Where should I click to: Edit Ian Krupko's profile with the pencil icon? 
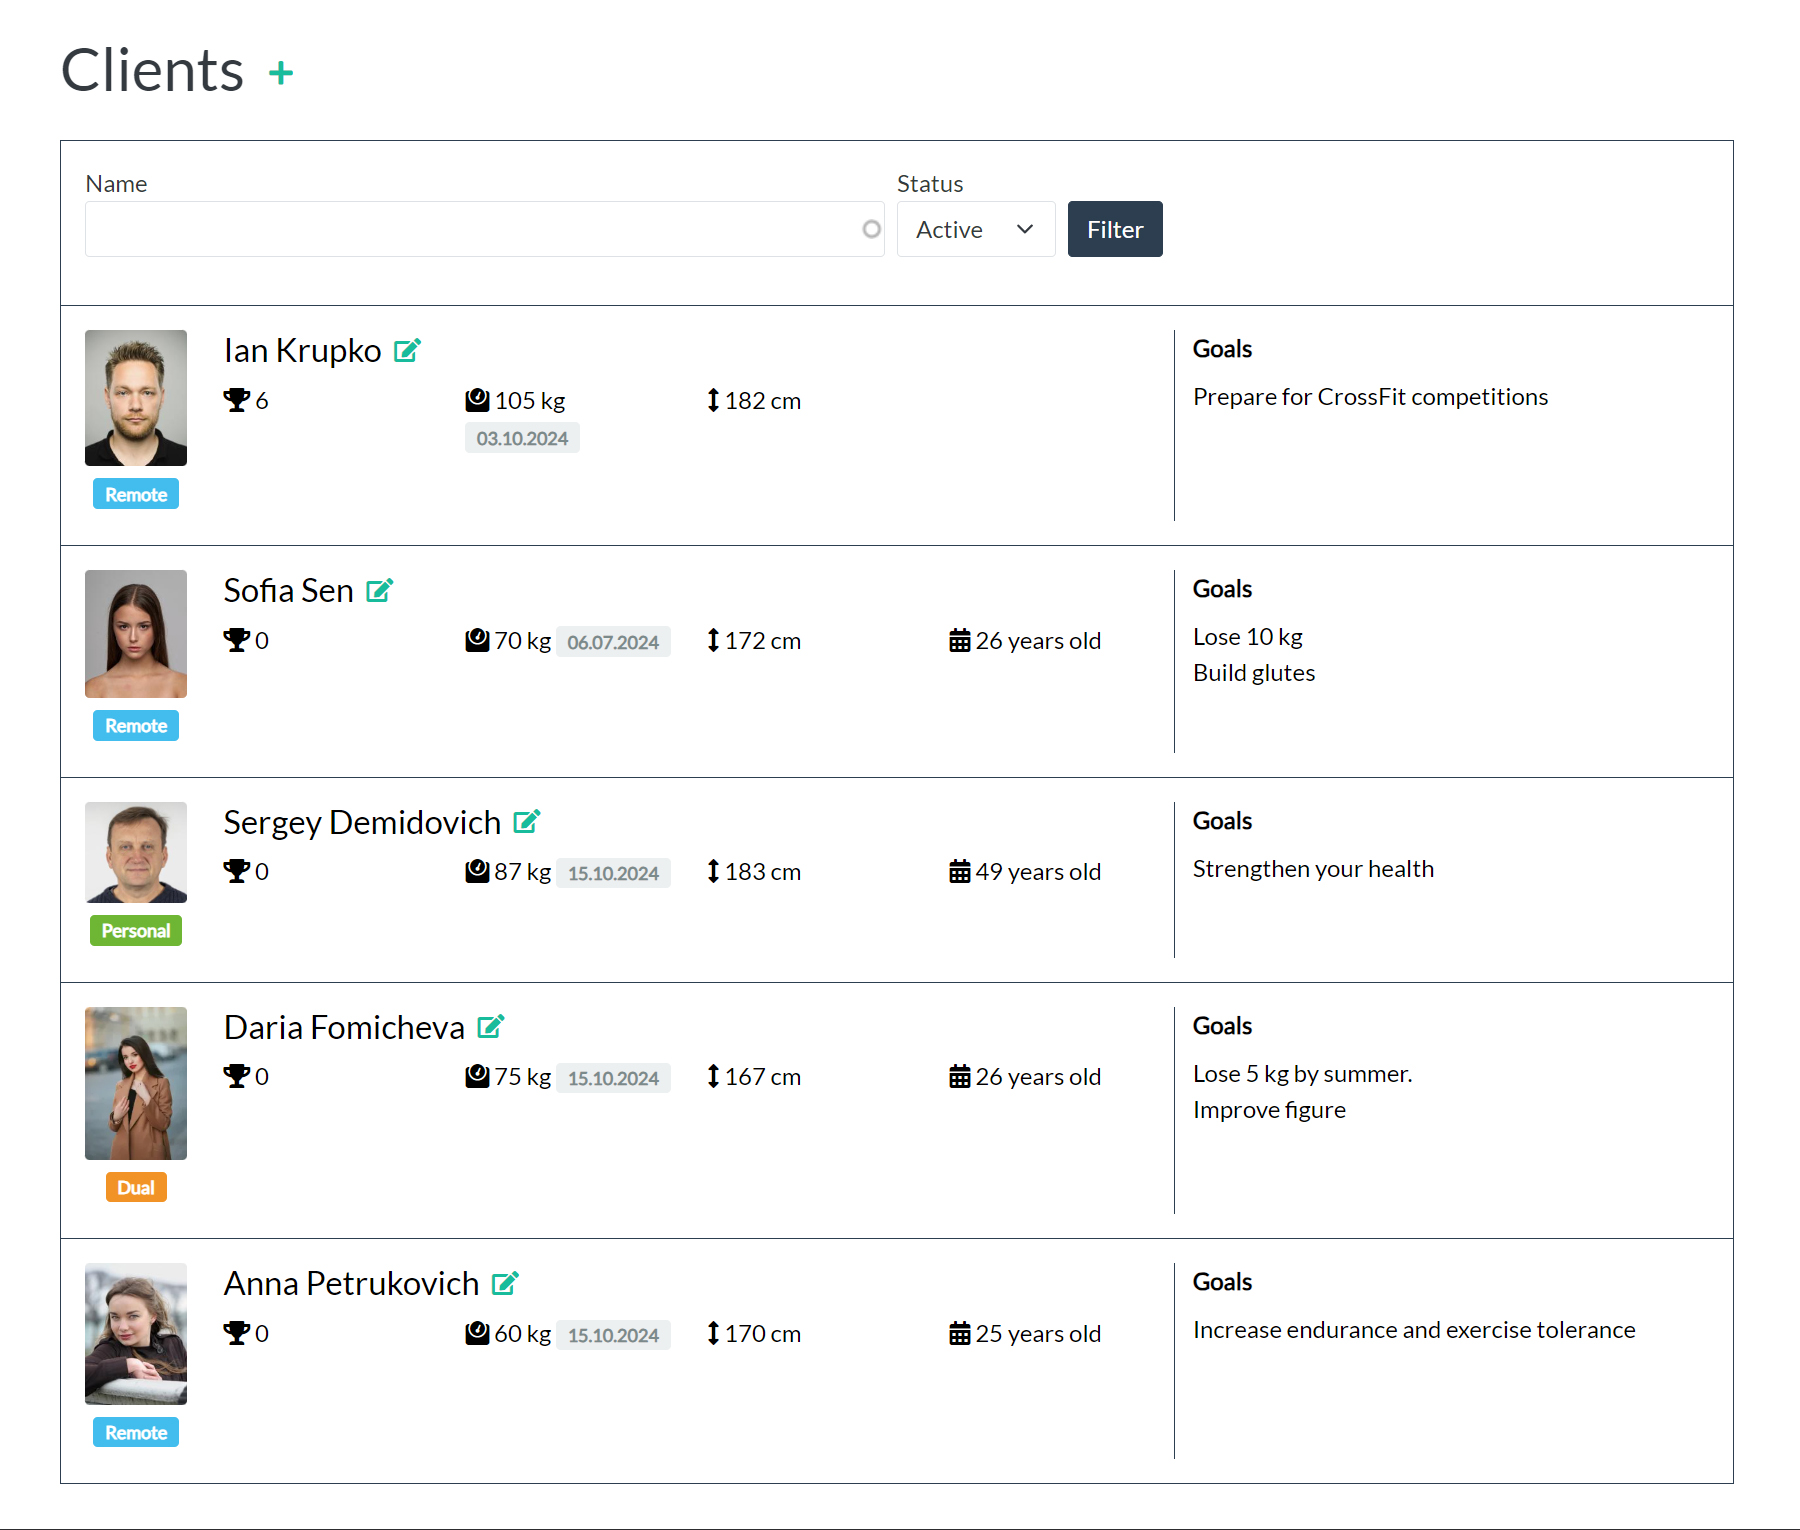pyautogui.click(x=407, y=350)
